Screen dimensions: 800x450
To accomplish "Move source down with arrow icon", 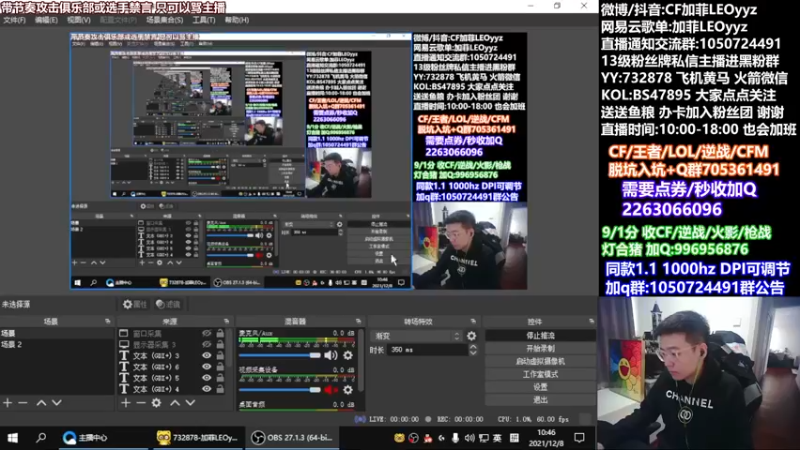I will [190, 403].
